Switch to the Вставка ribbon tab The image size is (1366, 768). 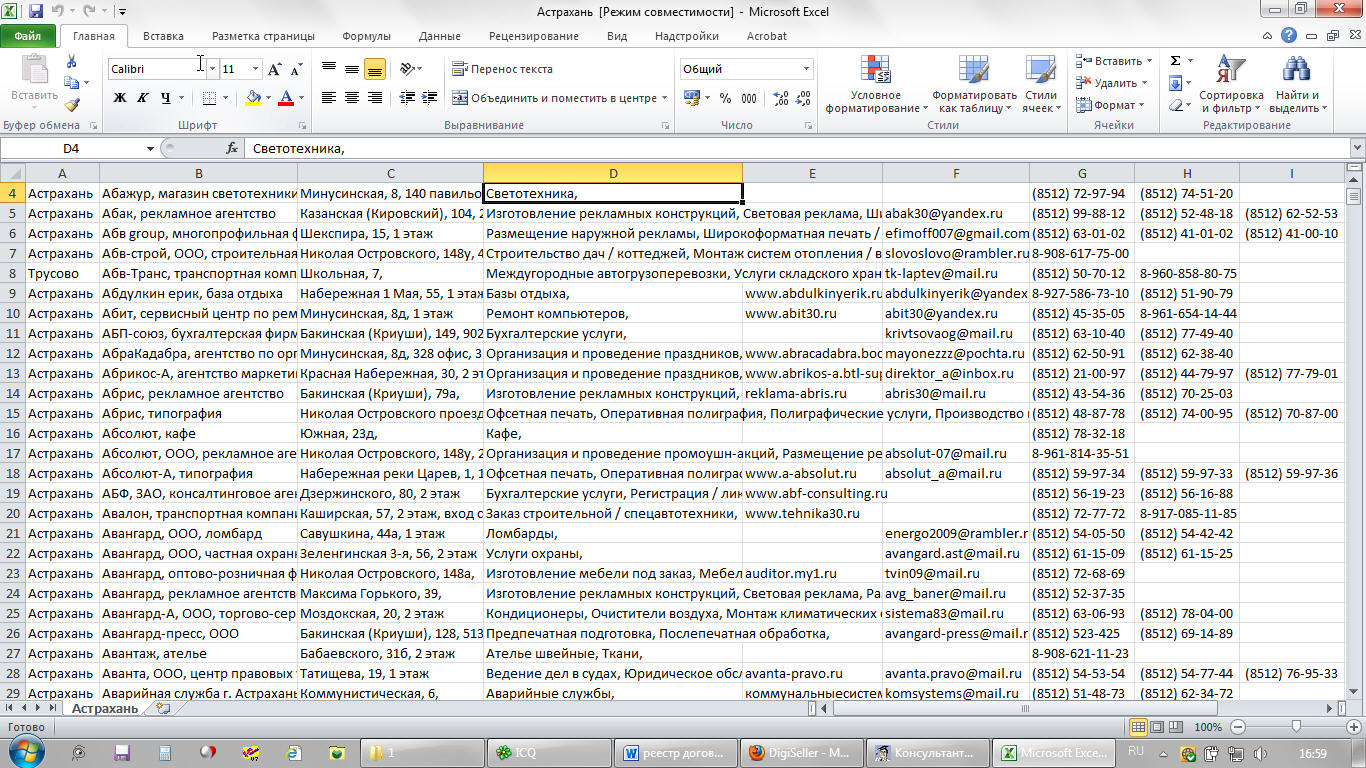point(163,36)
